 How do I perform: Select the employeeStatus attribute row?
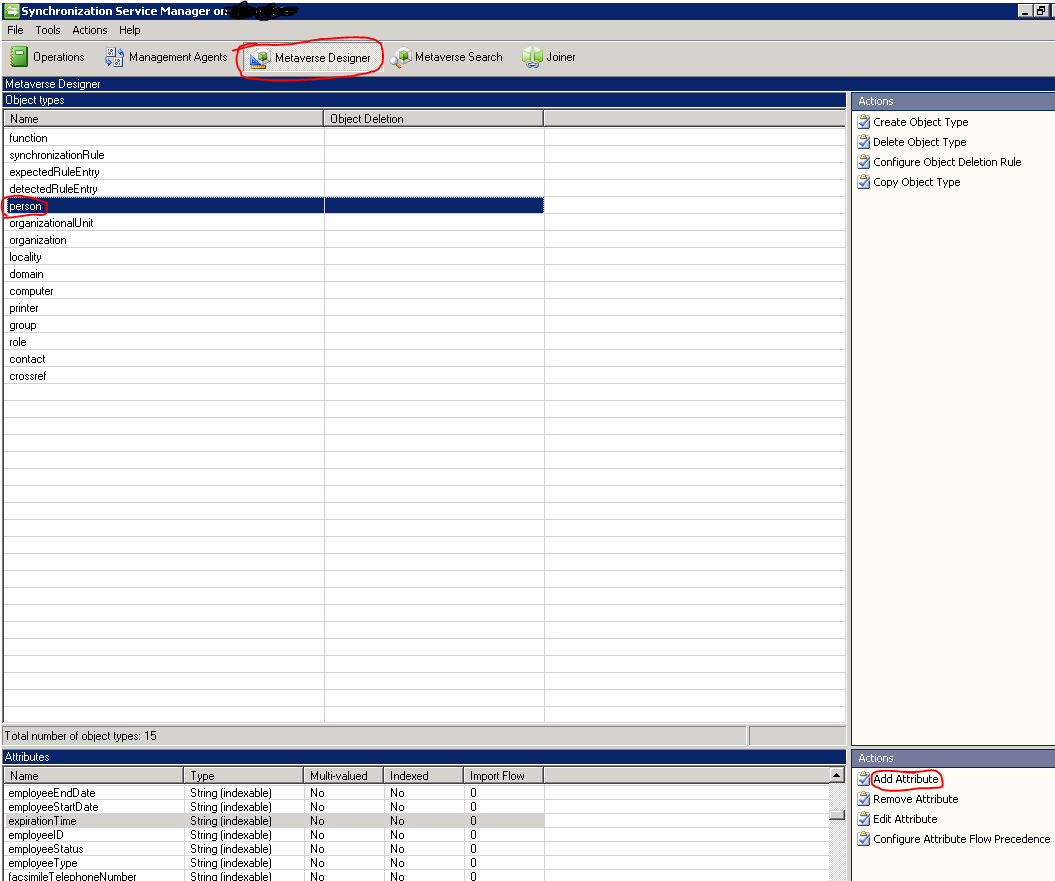(x=274, y=849)
